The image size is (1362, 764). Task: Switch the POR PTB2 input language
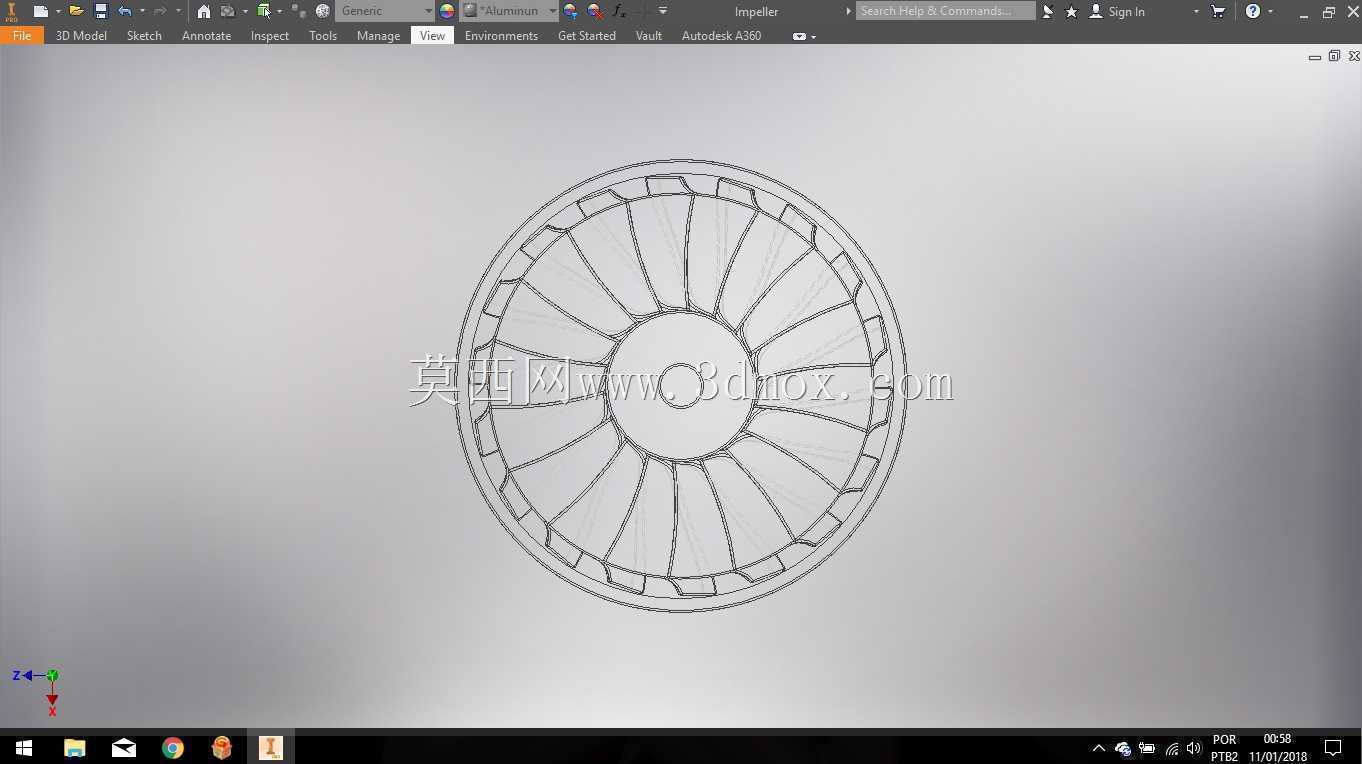point(1224,748)
